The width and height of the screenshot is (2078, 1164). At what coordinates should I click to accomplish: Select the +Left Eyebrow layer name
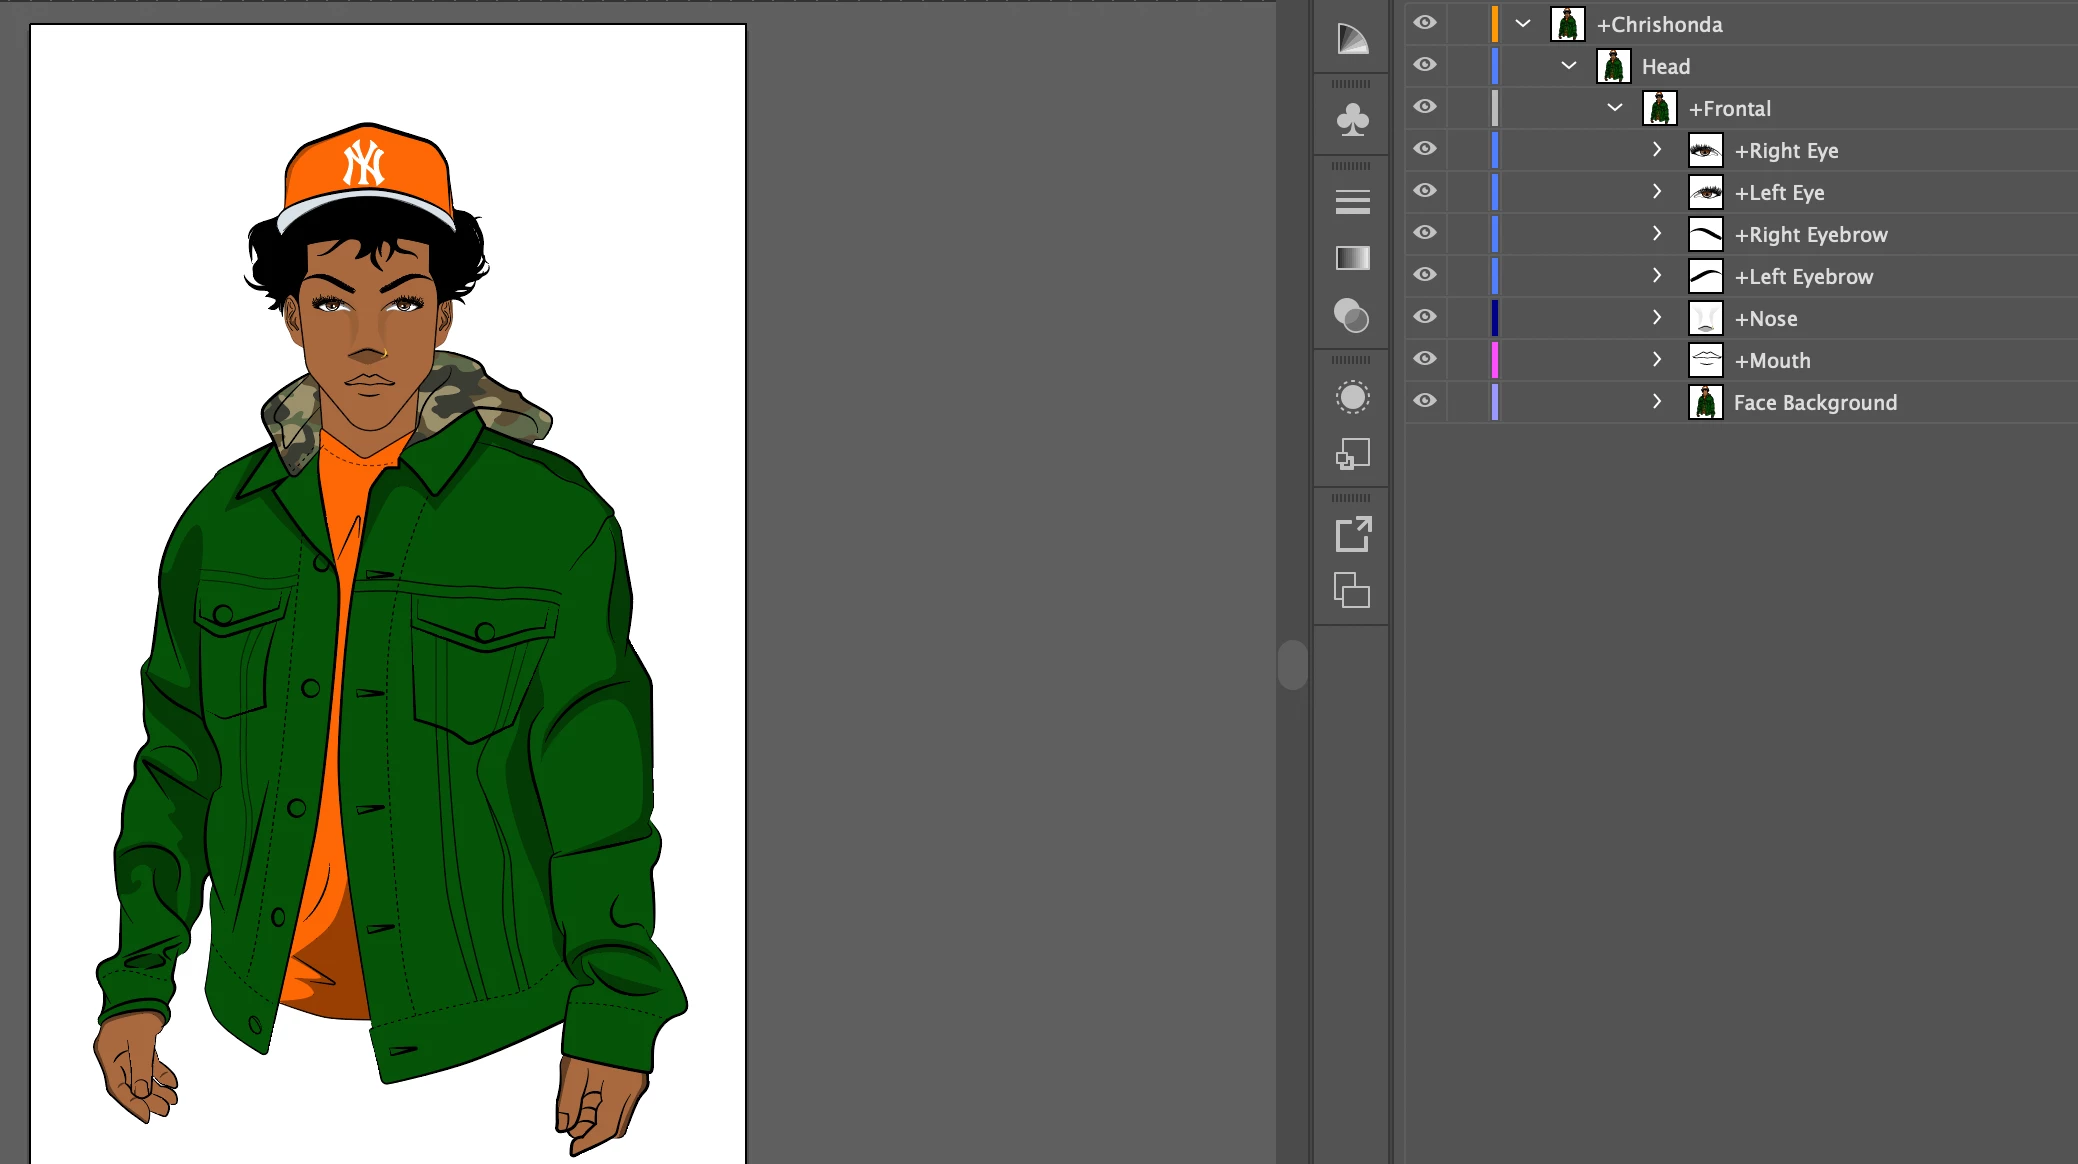coord(1803,277)
